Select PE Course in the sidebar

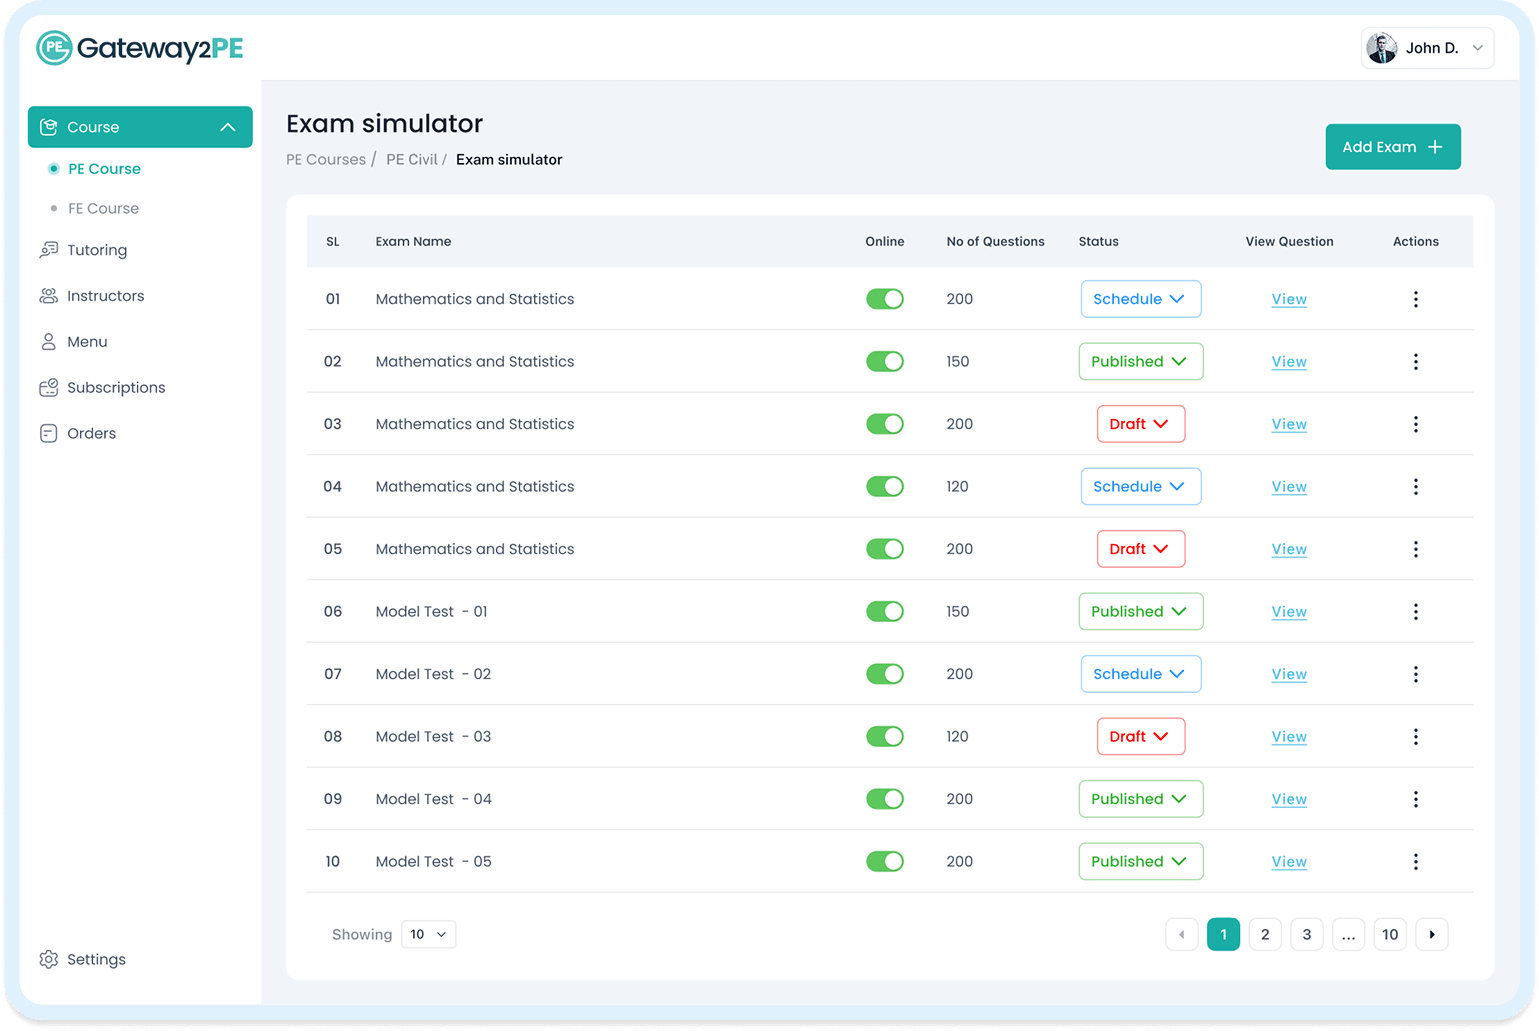pyautogui.click(x=104, y=168)
